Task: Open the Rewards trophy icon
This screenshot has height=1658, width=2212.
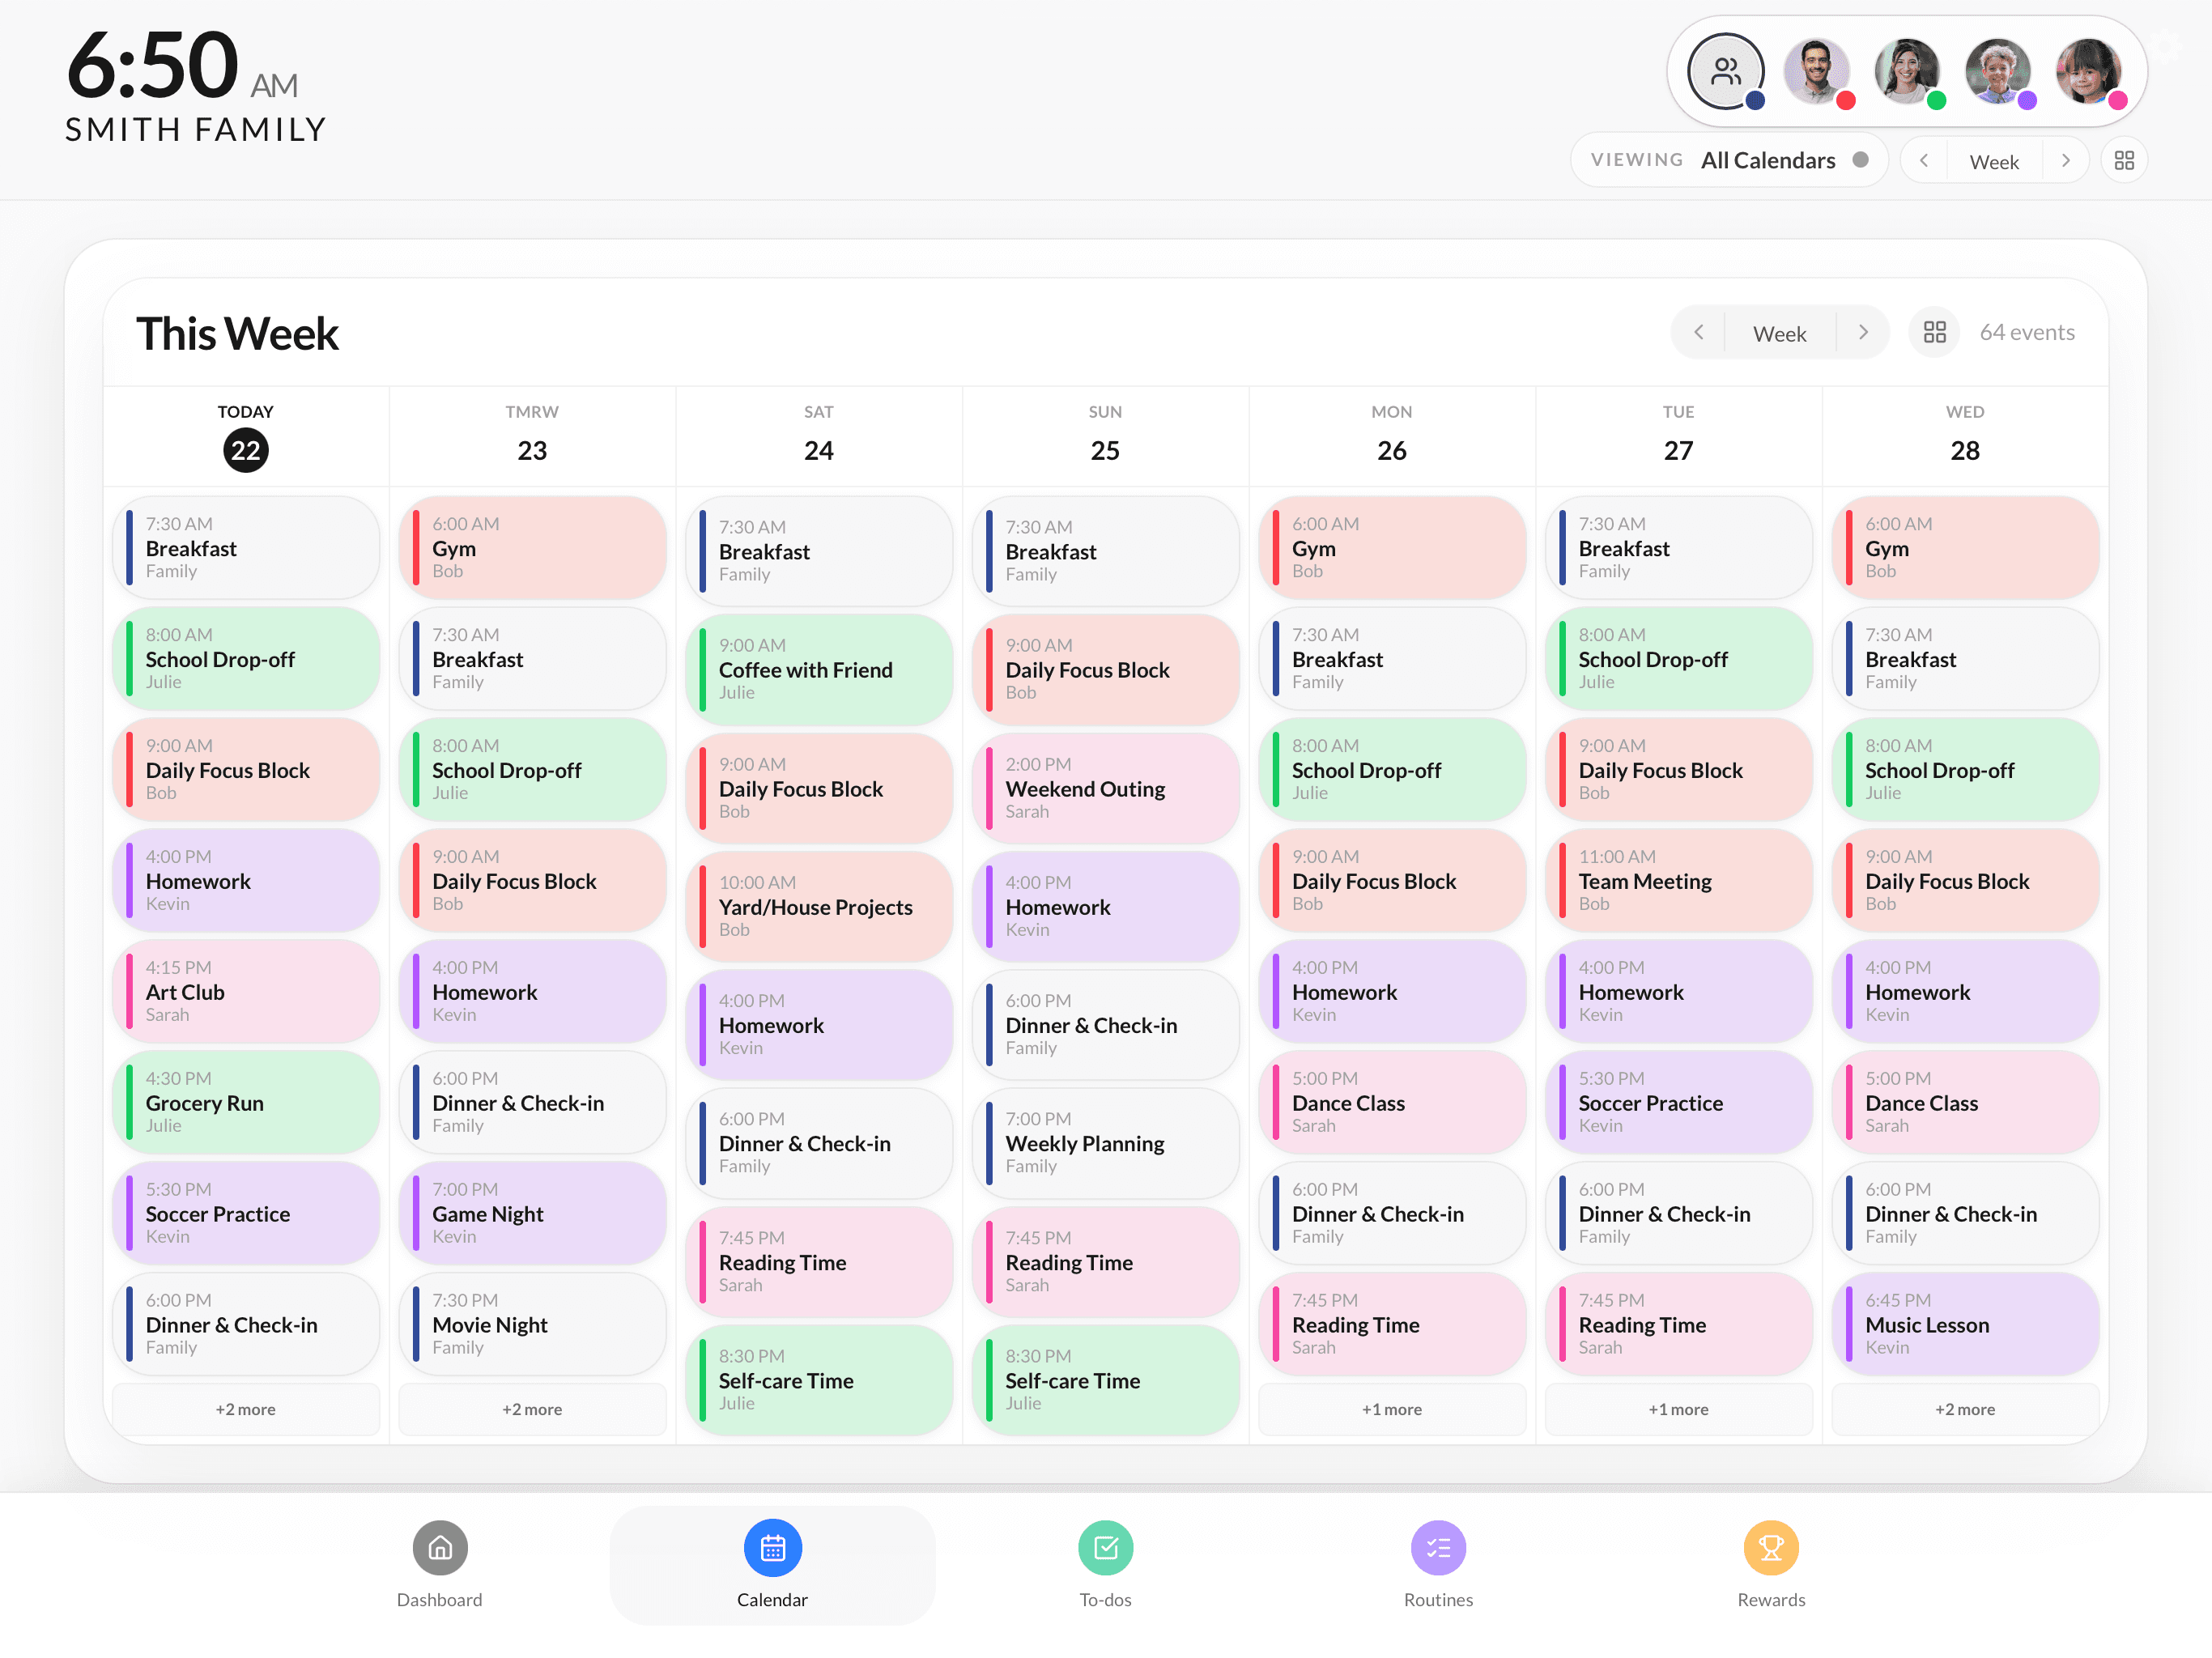Action: [1770, 1547]
